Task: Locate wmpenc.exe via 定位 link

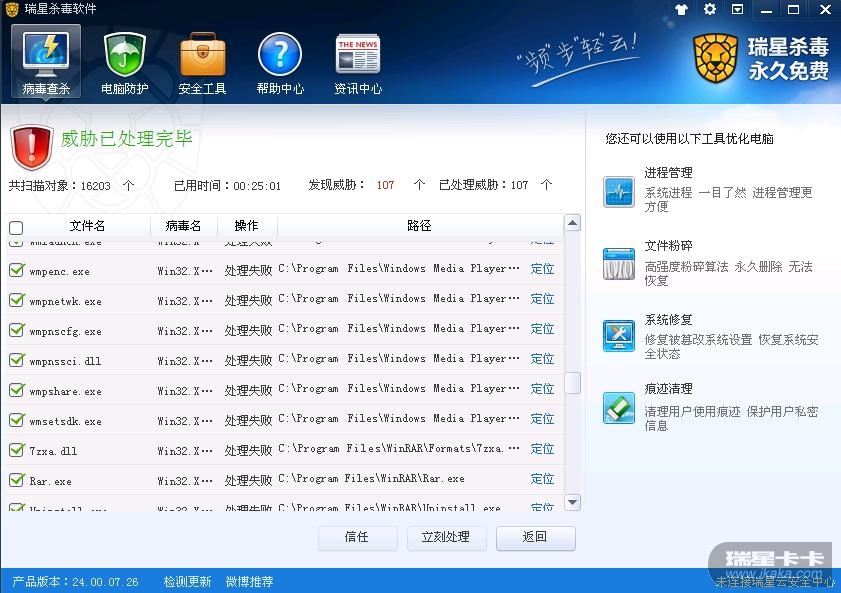Action: tap(542, 269)
